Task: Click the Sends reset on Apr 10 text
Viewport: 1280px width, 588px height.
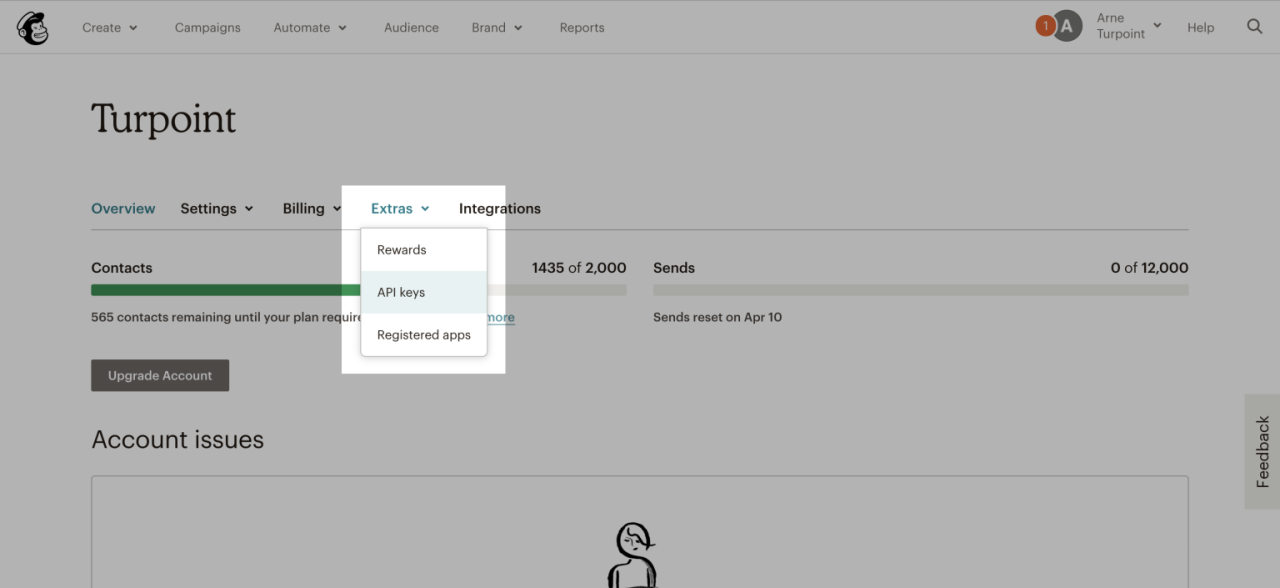Action: coord(718,317)
